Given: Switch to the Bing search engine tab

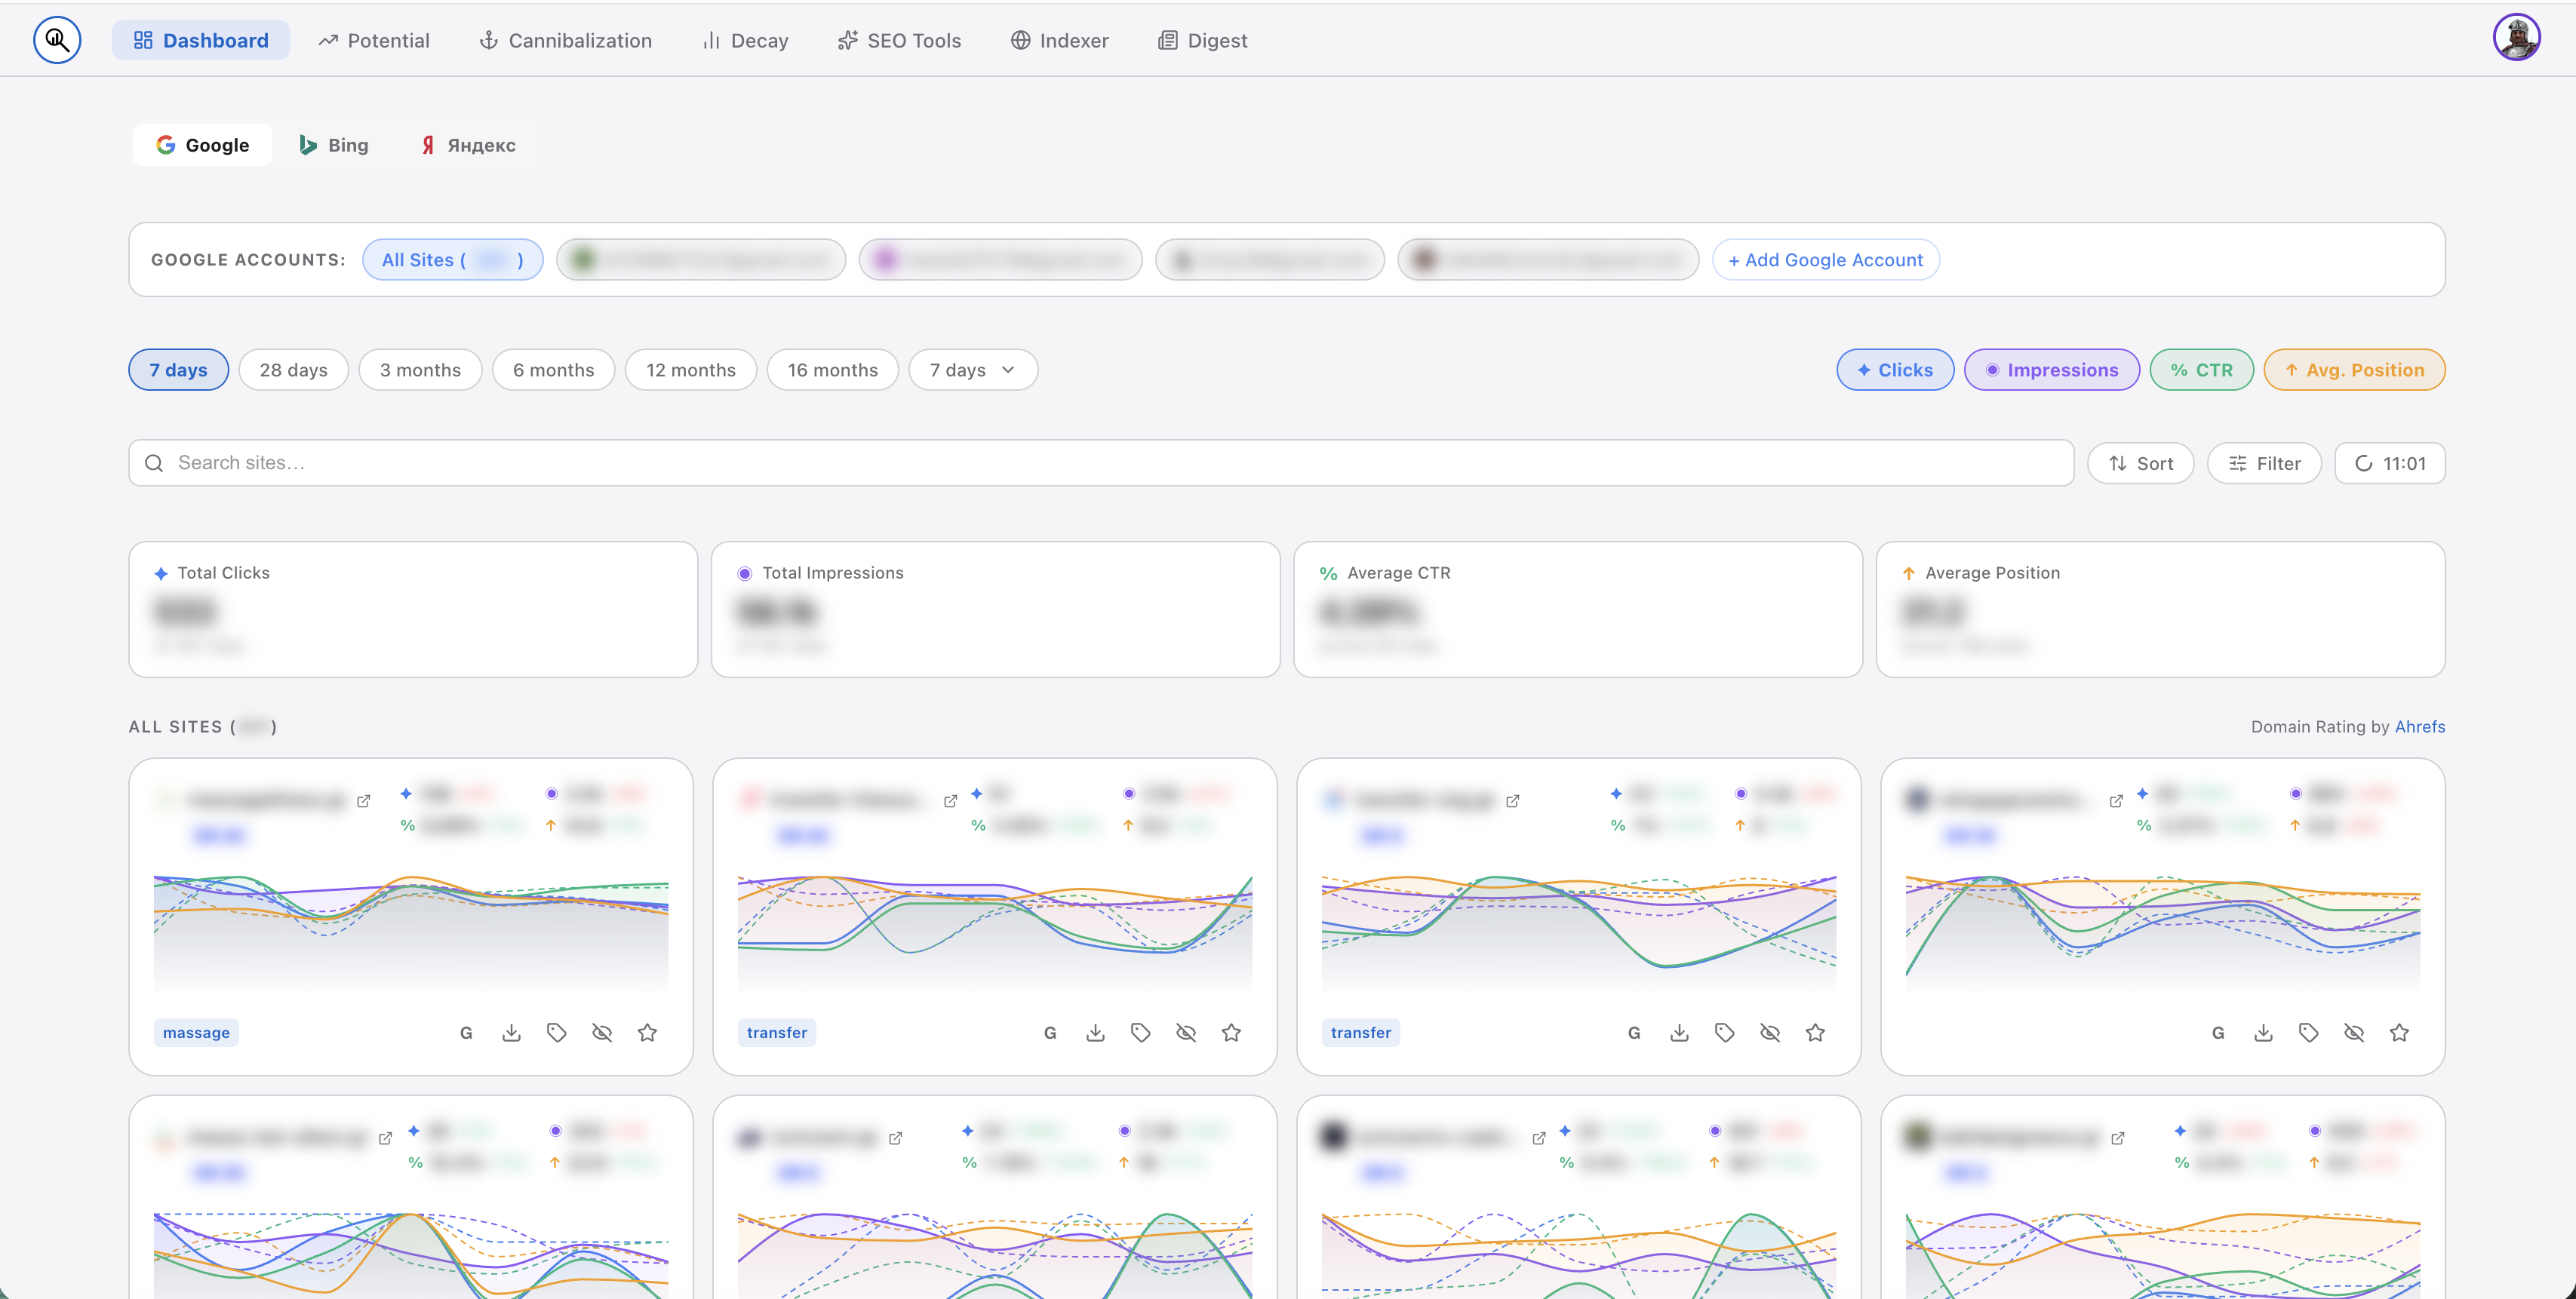Looking at the screenshot, I should point(334,145).
